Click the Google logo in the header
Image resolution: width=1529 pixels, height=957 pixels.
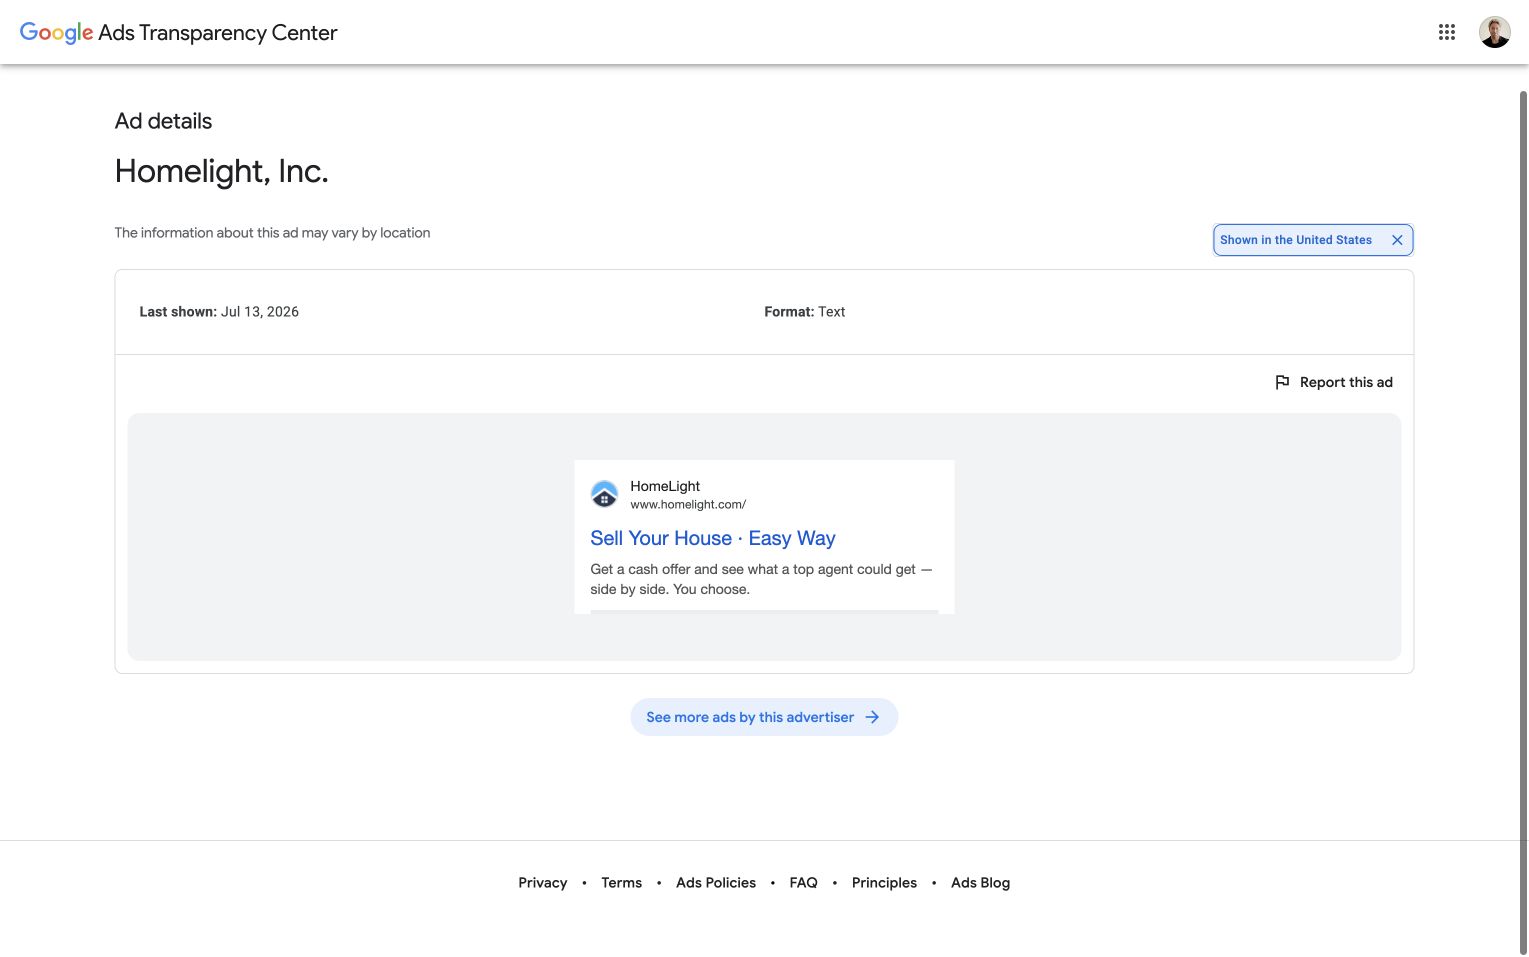click(56, 33)
